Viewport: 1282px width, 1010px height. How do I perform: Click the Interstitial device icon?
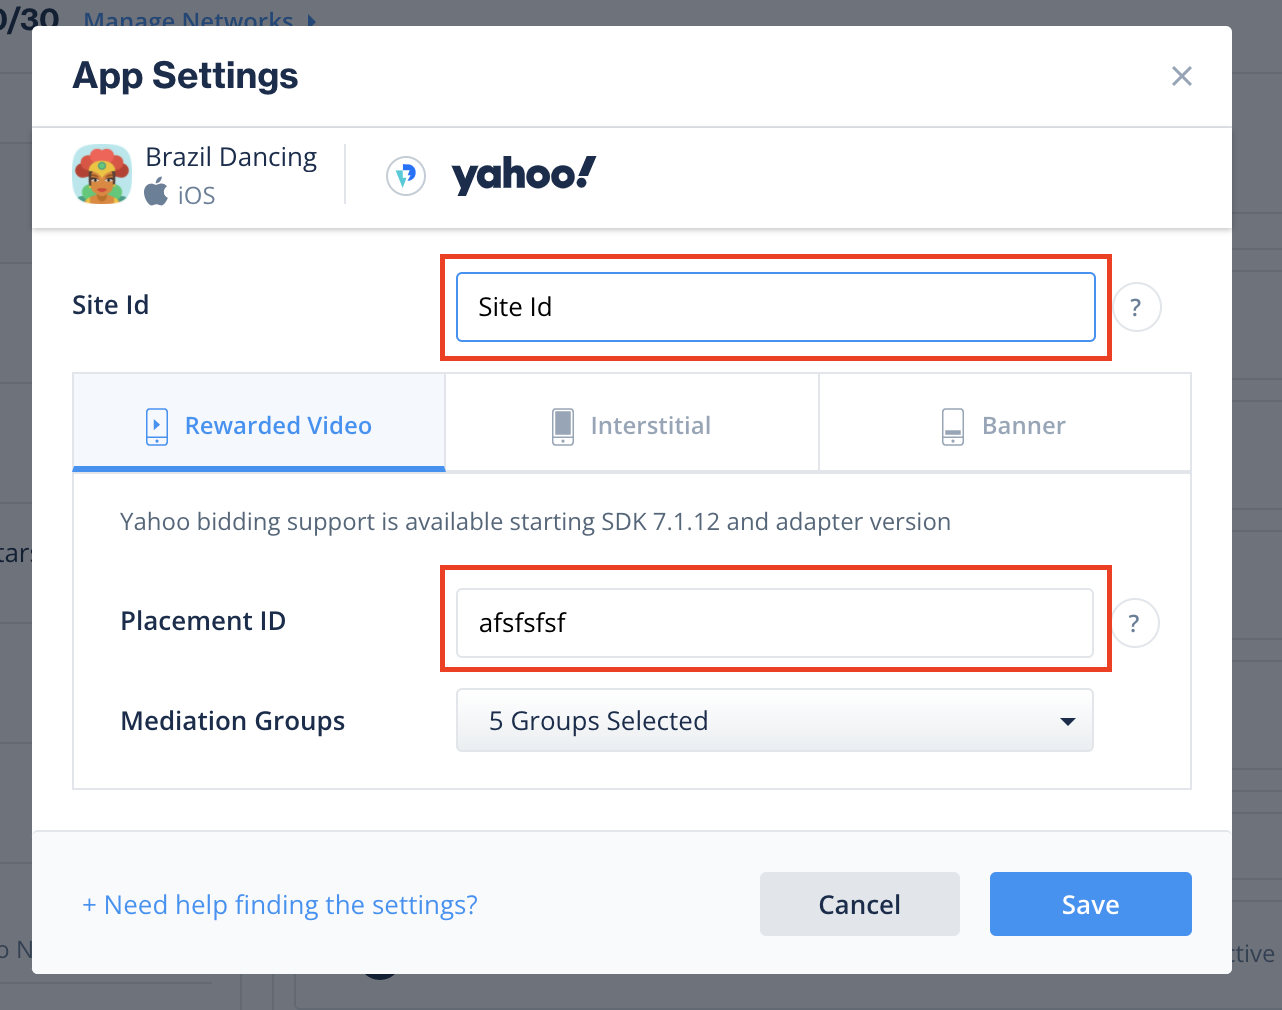tap(562, 426)
